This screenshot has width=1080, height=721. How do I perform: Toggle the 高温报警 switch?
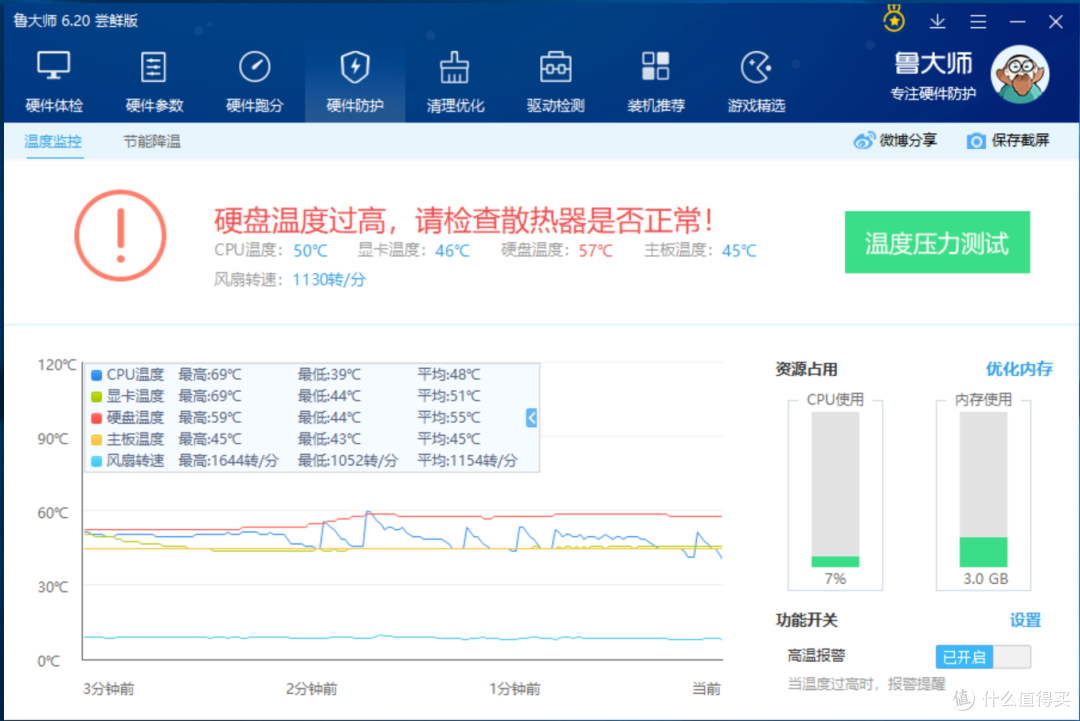tap(983, 657)
